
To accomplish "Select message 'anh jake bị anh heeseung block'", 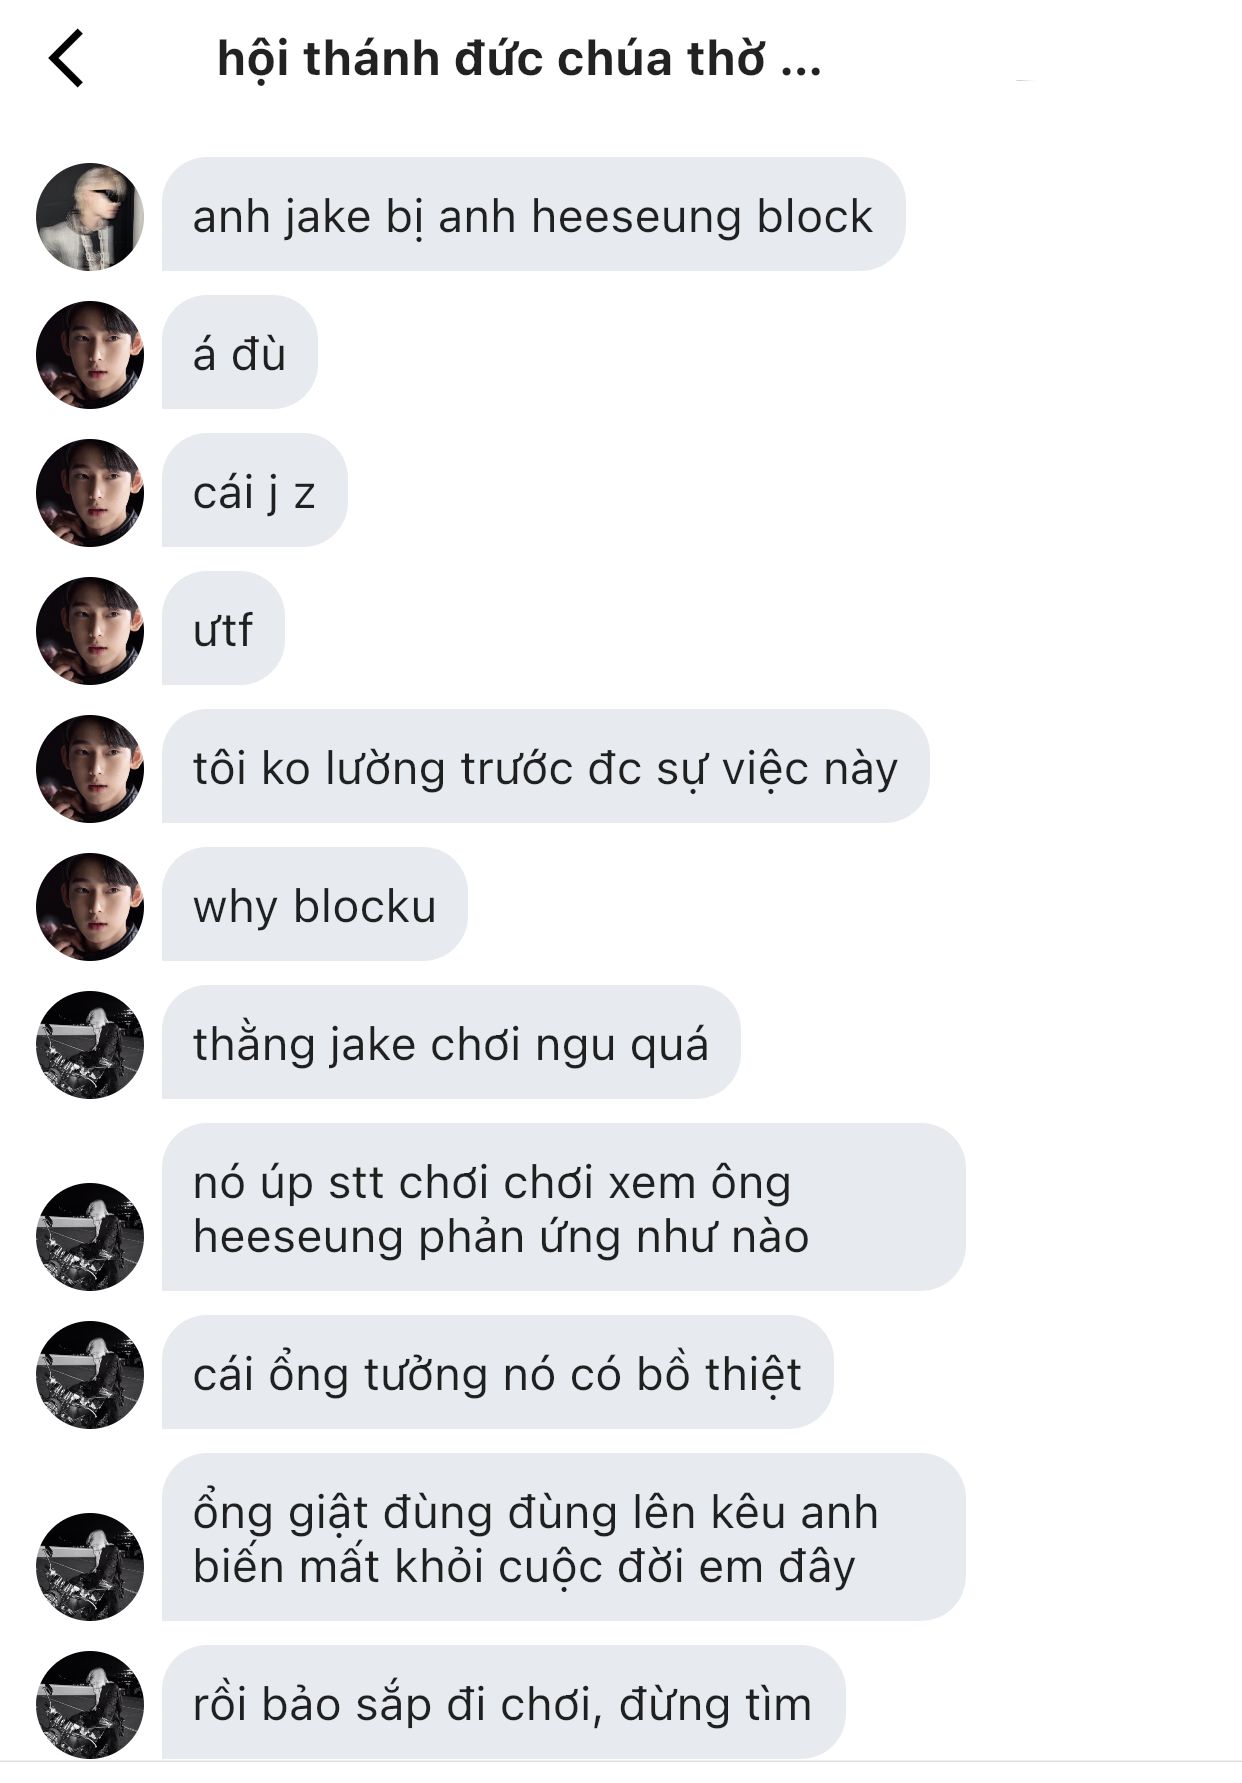I will click(x=533, y=214).
